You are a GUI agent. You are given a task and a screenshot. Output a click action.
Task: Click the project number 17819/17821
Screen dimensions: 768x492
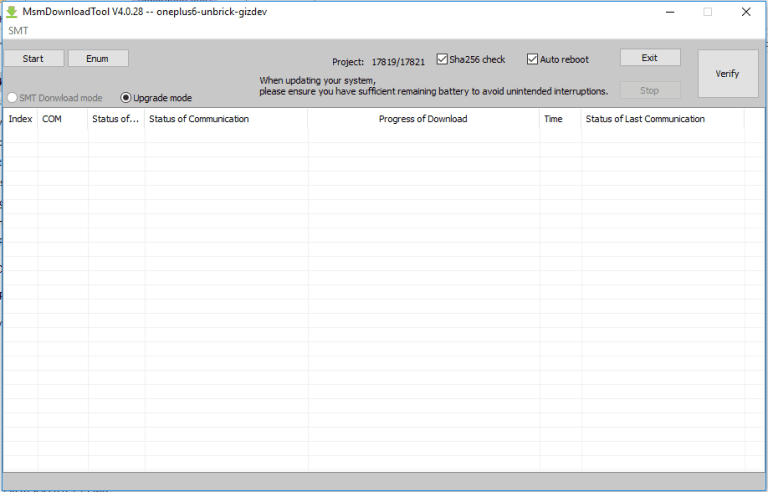pyautogui.click(x=398, y=62)
